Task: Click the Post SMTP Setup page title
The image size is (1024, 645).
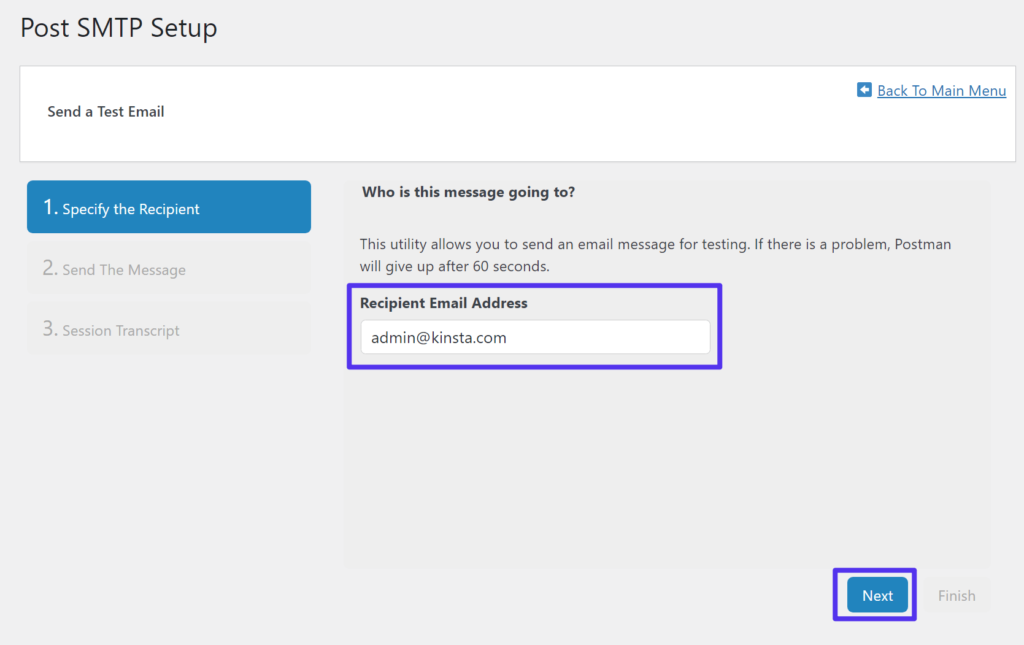Action: [119, 28]
